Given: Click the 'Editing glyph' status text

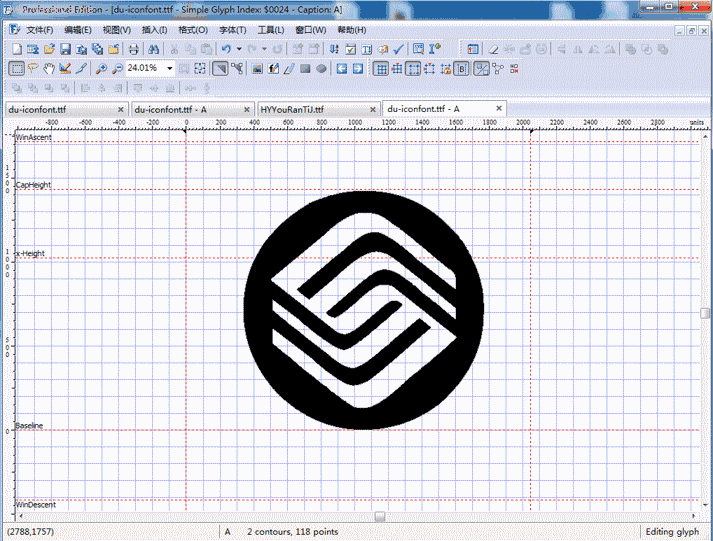Looking at the screenshot, I should tap(672, 531).
